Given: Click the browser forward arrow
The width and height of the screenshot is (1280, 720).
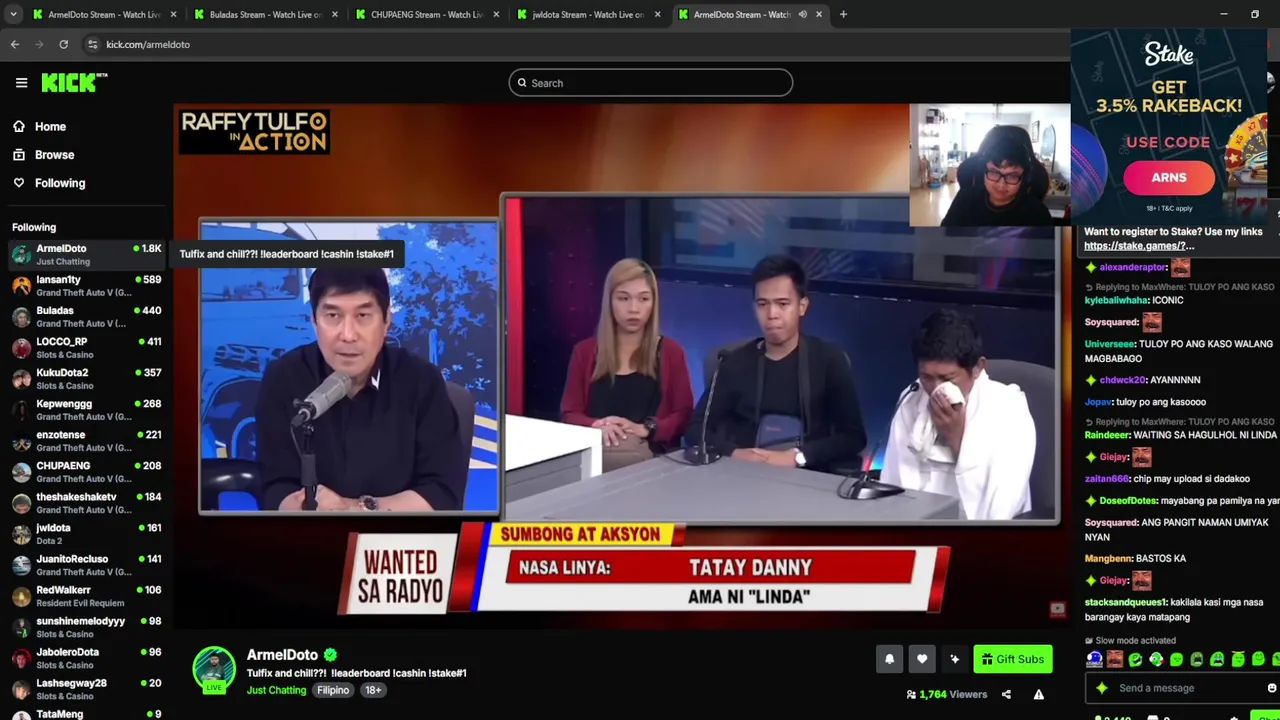Looking at the screenshot, I should (39, 44).
